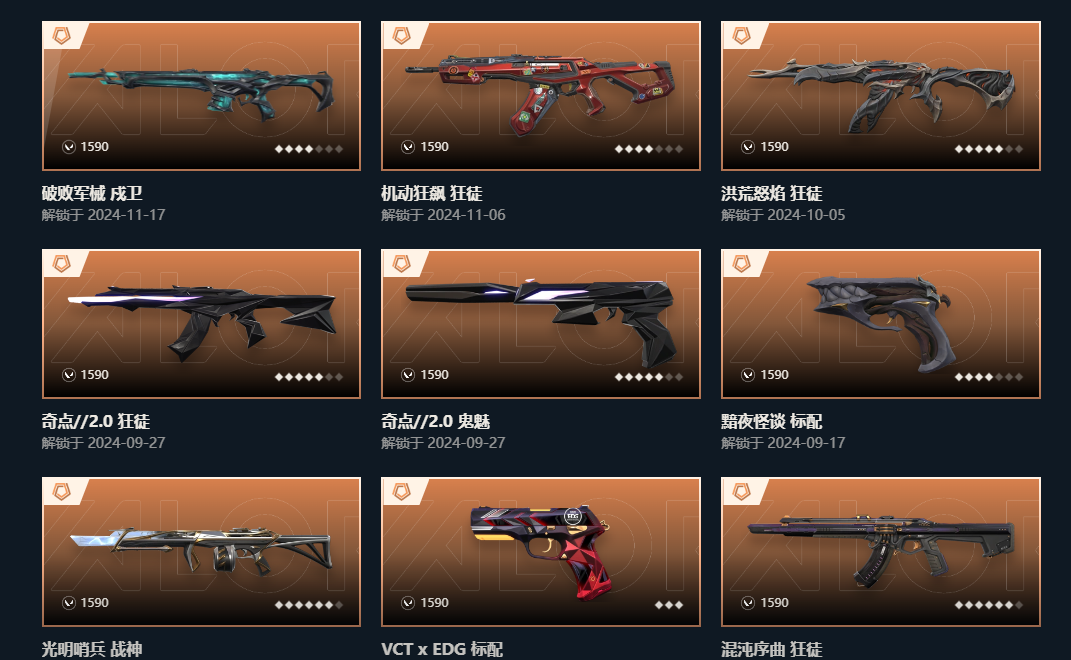Click the 机动狂飙 狂徒 title text
1071x660 pixels.
[432, 193]
